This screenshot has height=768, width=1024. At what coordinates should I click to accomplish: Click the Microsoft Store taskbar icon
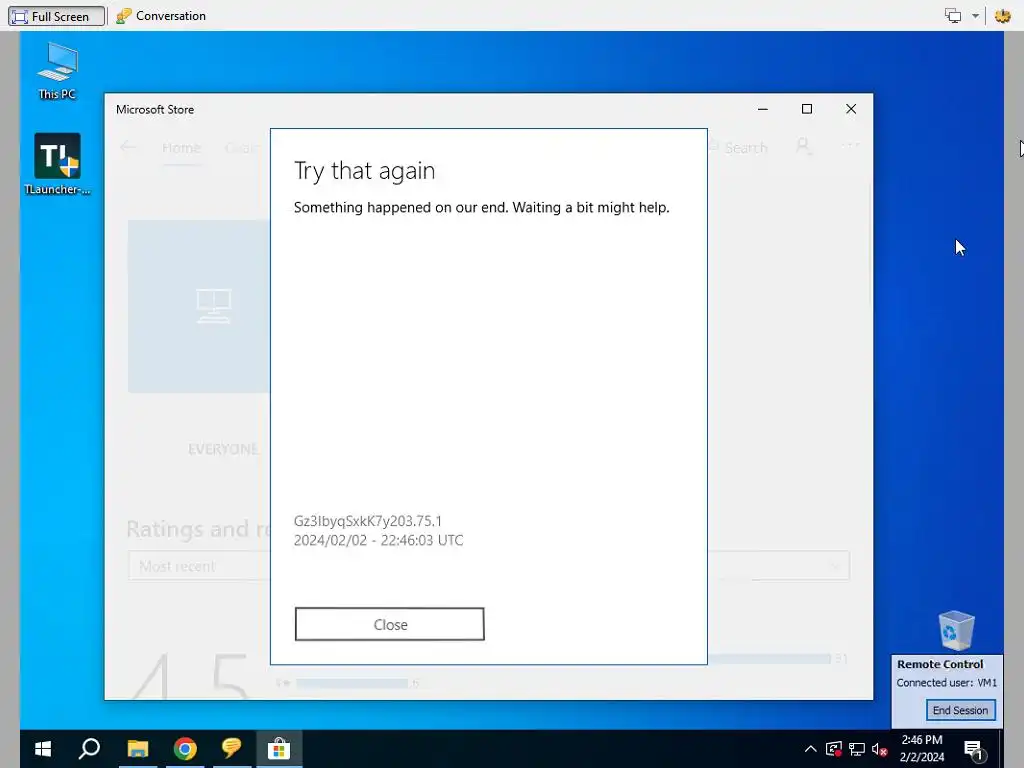pyautogui.click(x=279, y=748)
